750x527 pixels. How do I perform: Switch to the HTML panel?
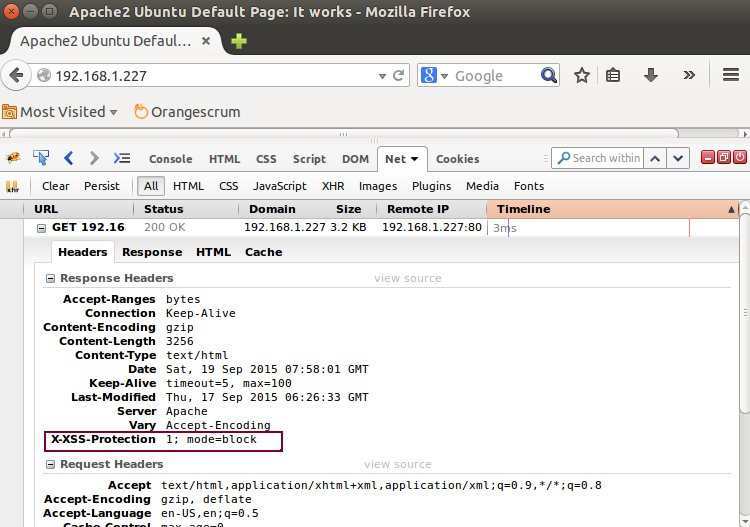click(224, 159)
